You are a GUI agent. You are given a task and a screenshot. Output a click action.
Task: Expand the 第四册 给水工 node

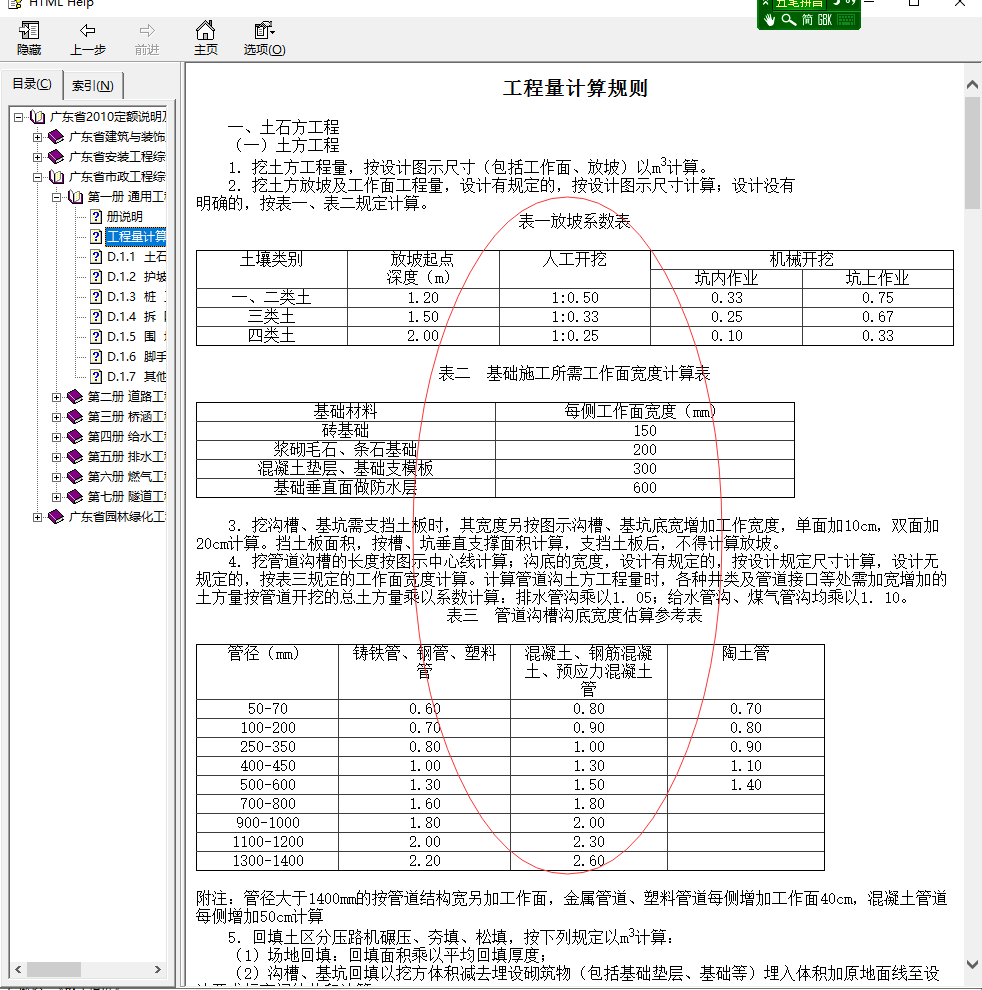coord(56,437)
